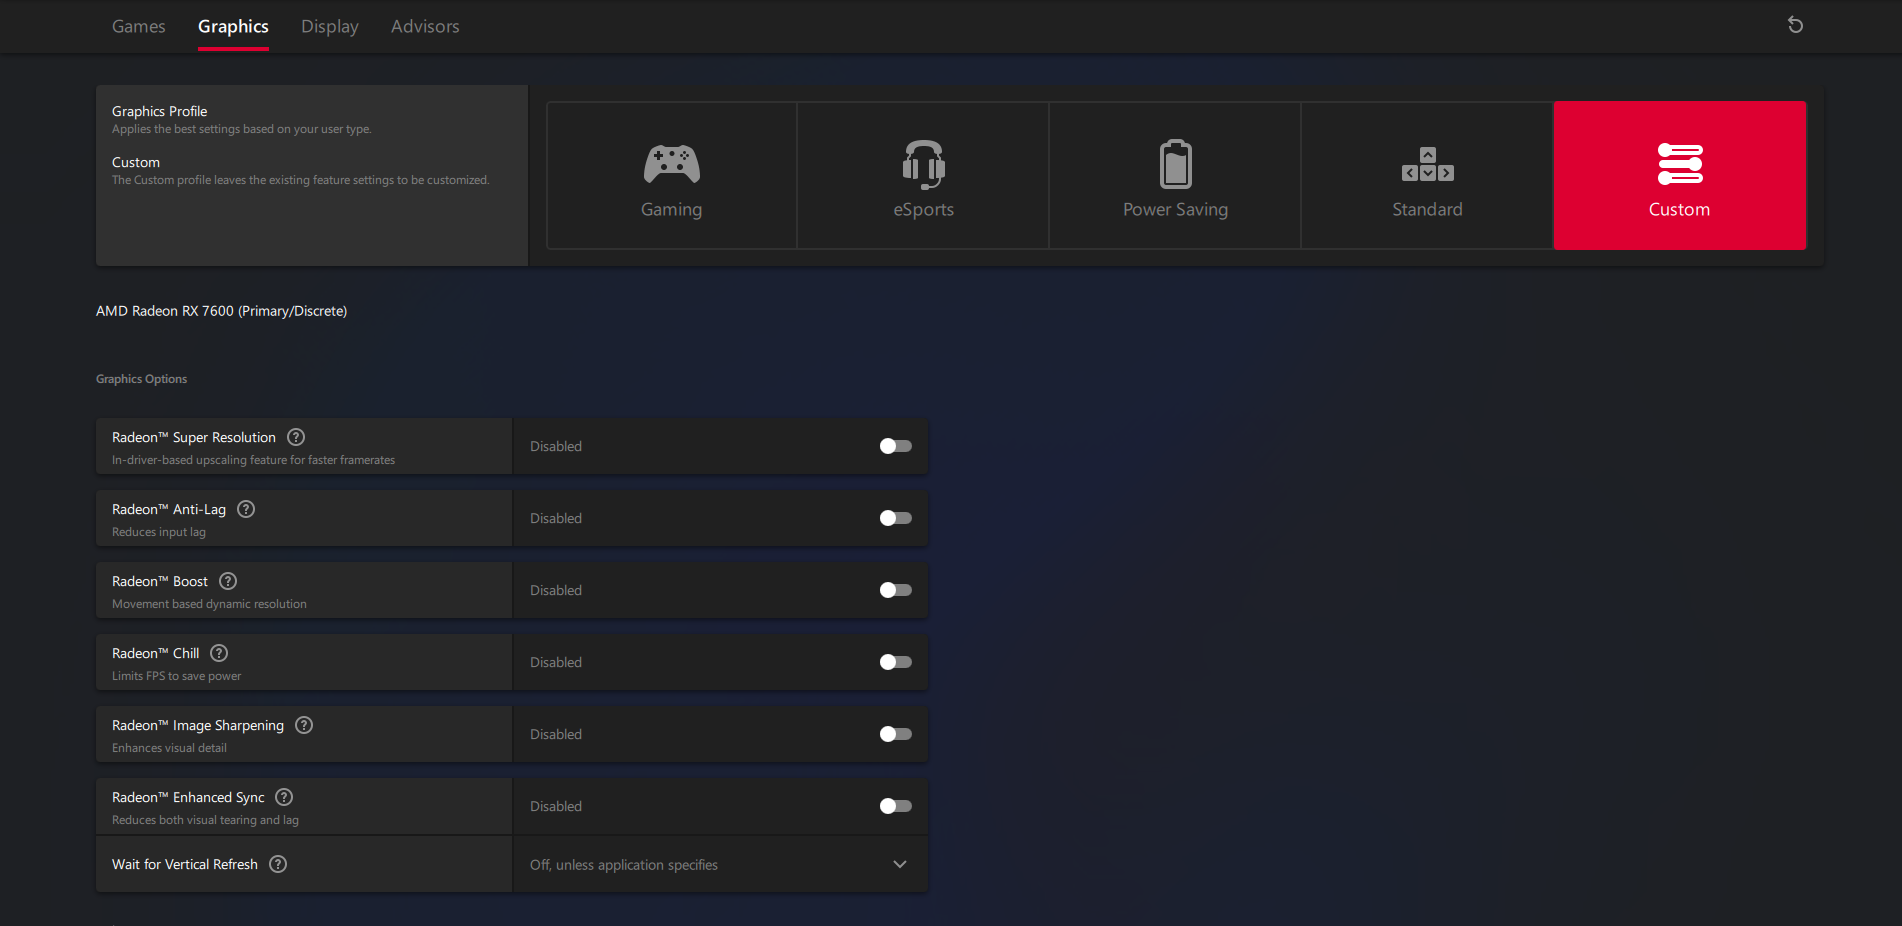Image resolution: width=1902 pixels, height=926 pixels.
Task: Click the Standard profile label
Action: [1428, 209]
